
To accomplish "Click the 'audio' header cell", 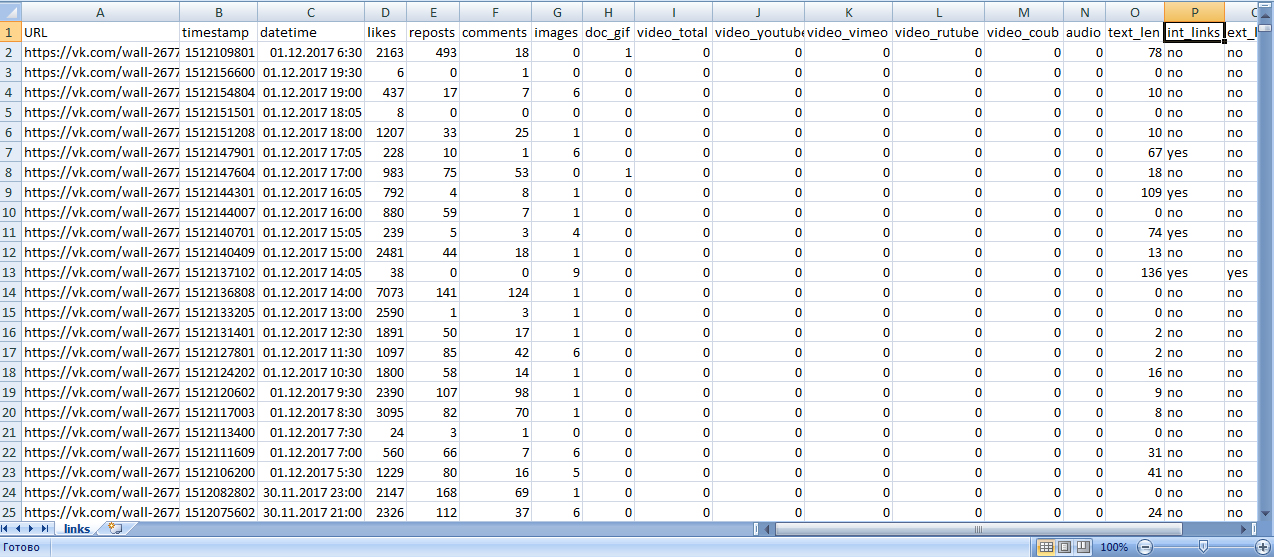I will tap(1084, 32).
